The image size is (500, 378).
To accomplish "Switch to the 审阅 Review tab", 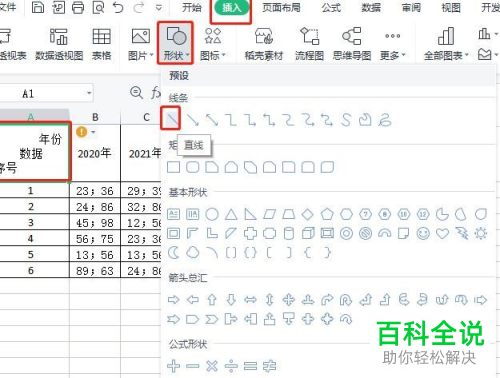I will [x=411, y=7].
